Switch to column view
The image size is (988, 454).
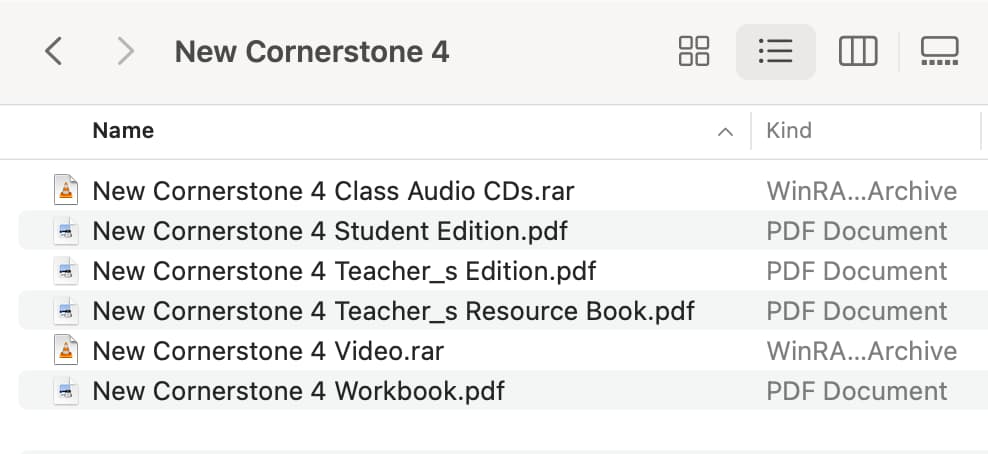point(858,51)
